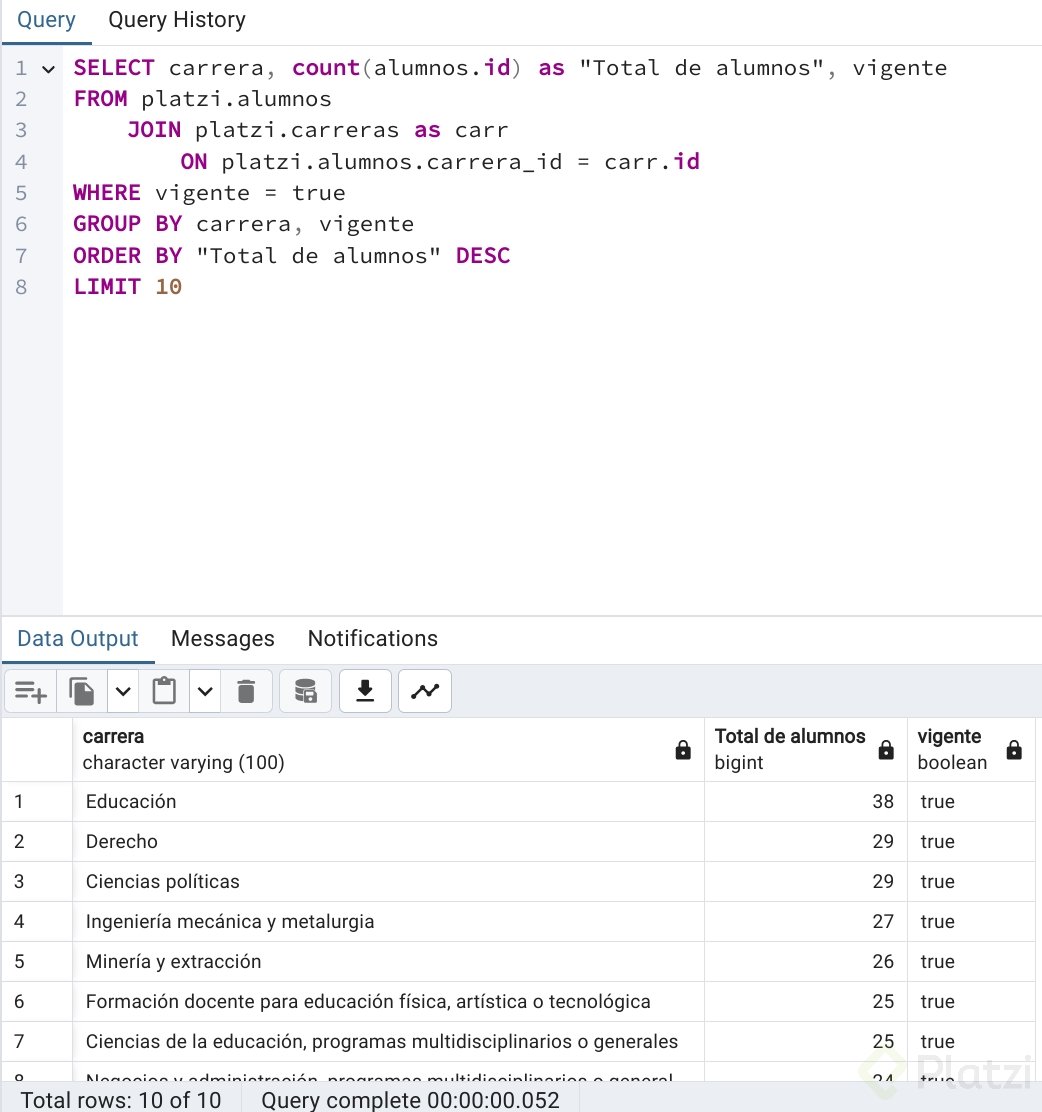
Task: Open the Messages tab
Action: coord(223,638)
